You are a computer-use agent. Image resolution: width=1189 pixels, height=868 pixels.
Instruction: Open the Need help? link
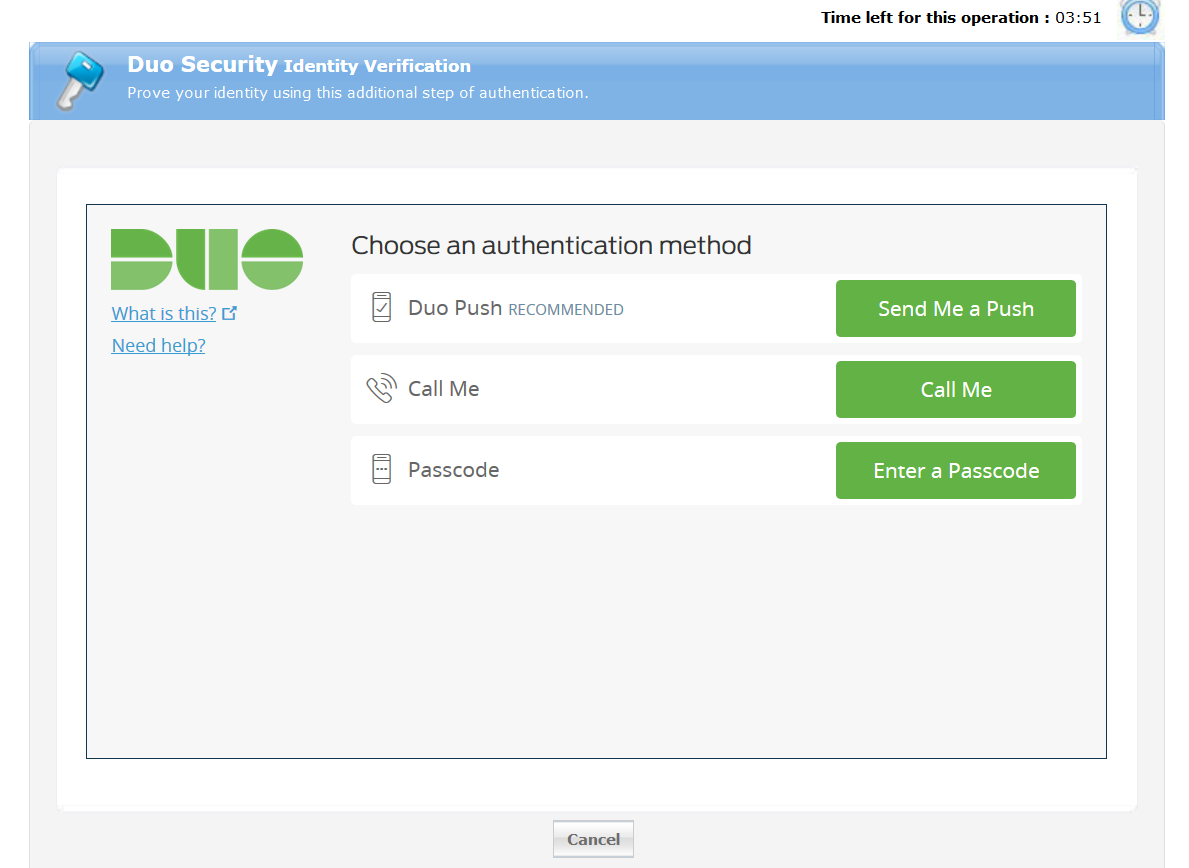click(158, 346)
